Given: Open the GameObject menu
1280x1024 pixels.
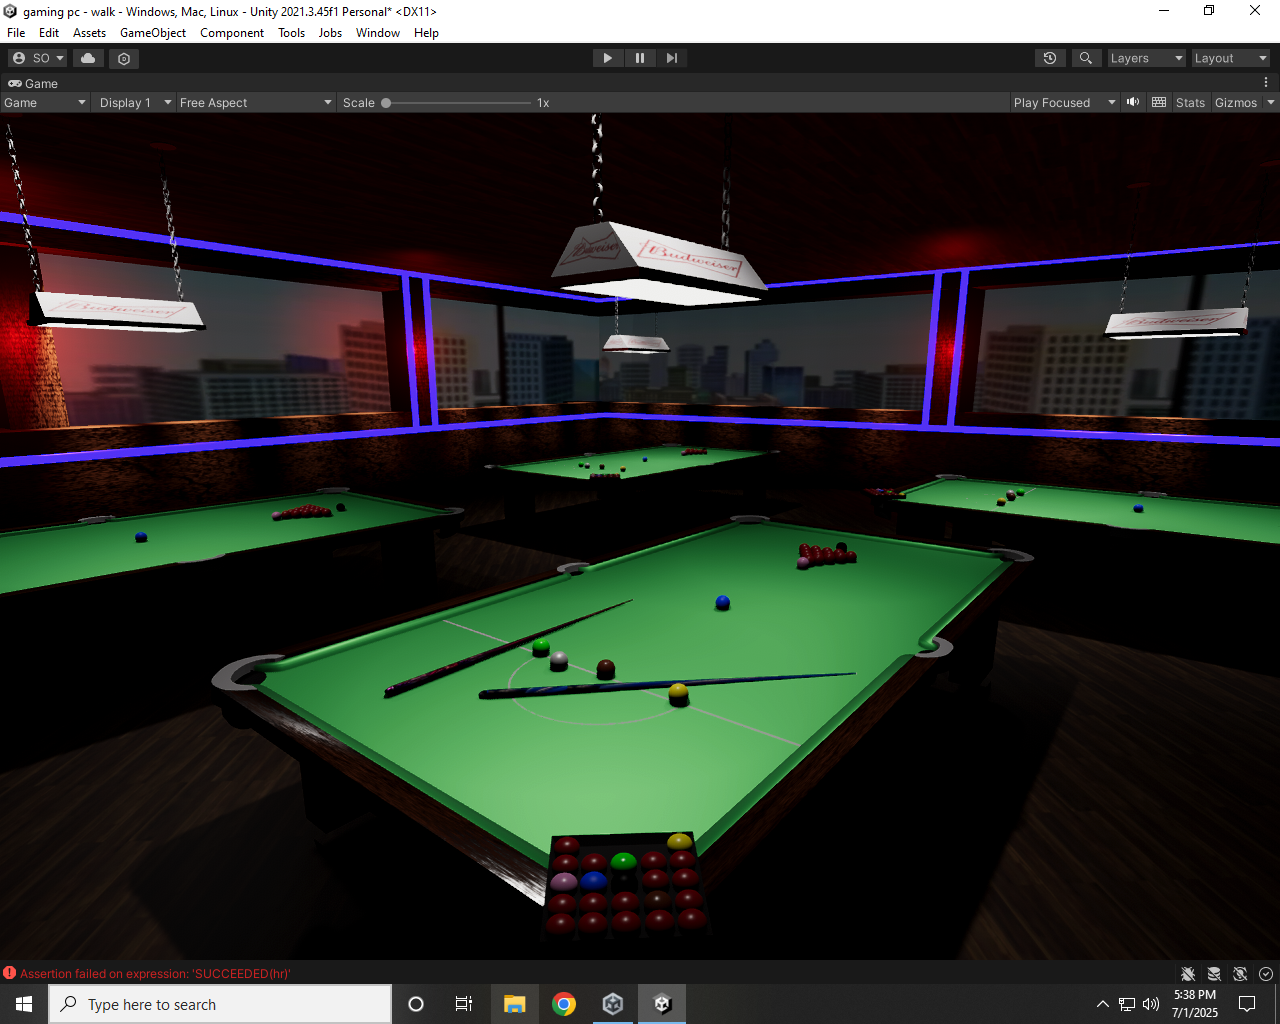Looking at the screenshot, I should tap(153, 32).
